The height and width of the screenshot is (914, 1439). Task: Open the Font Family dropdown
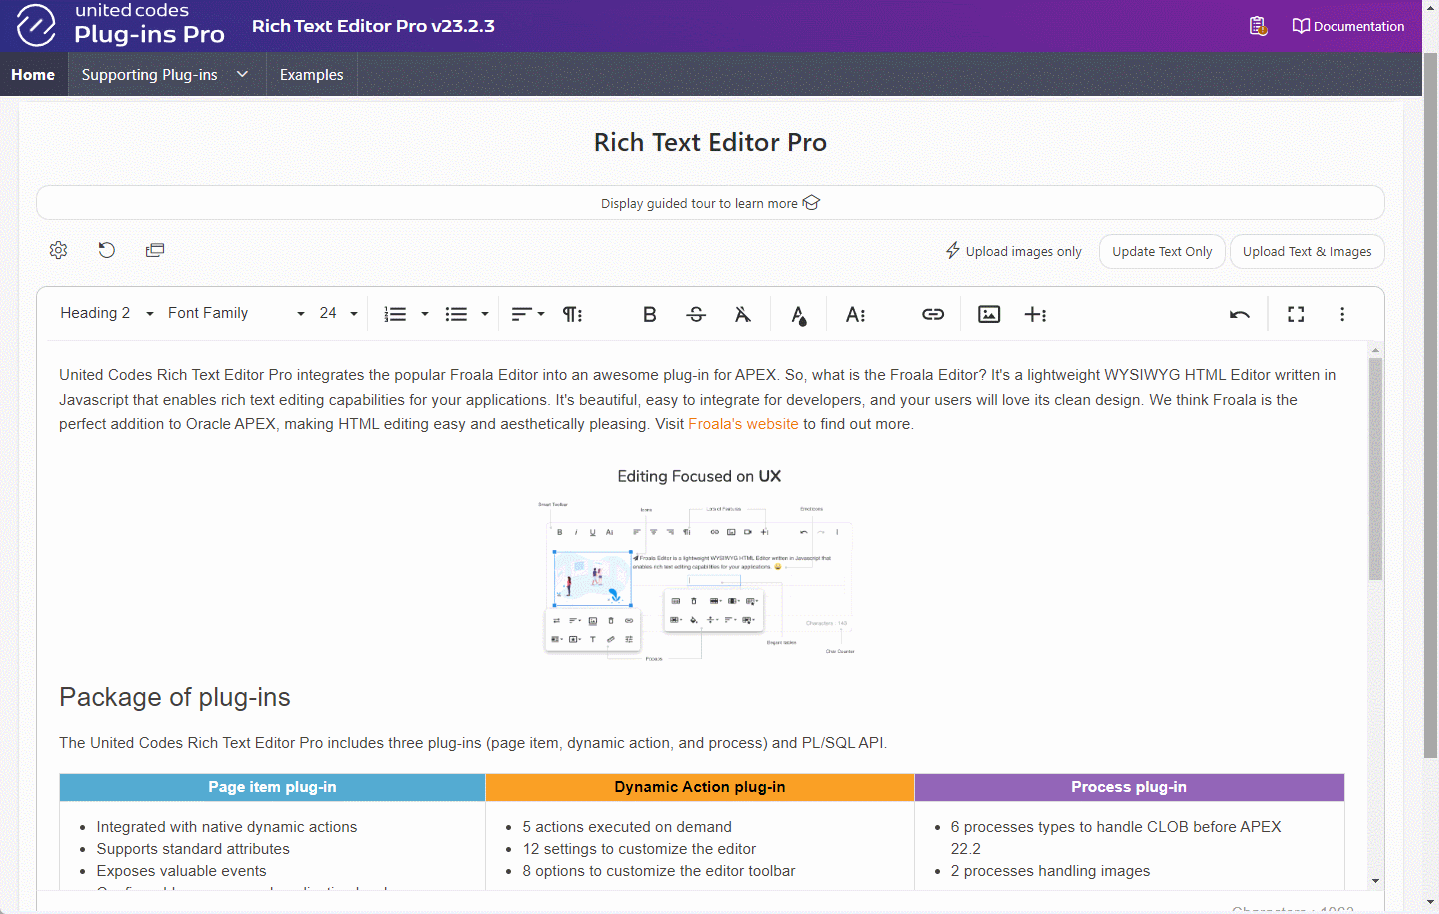236,313
